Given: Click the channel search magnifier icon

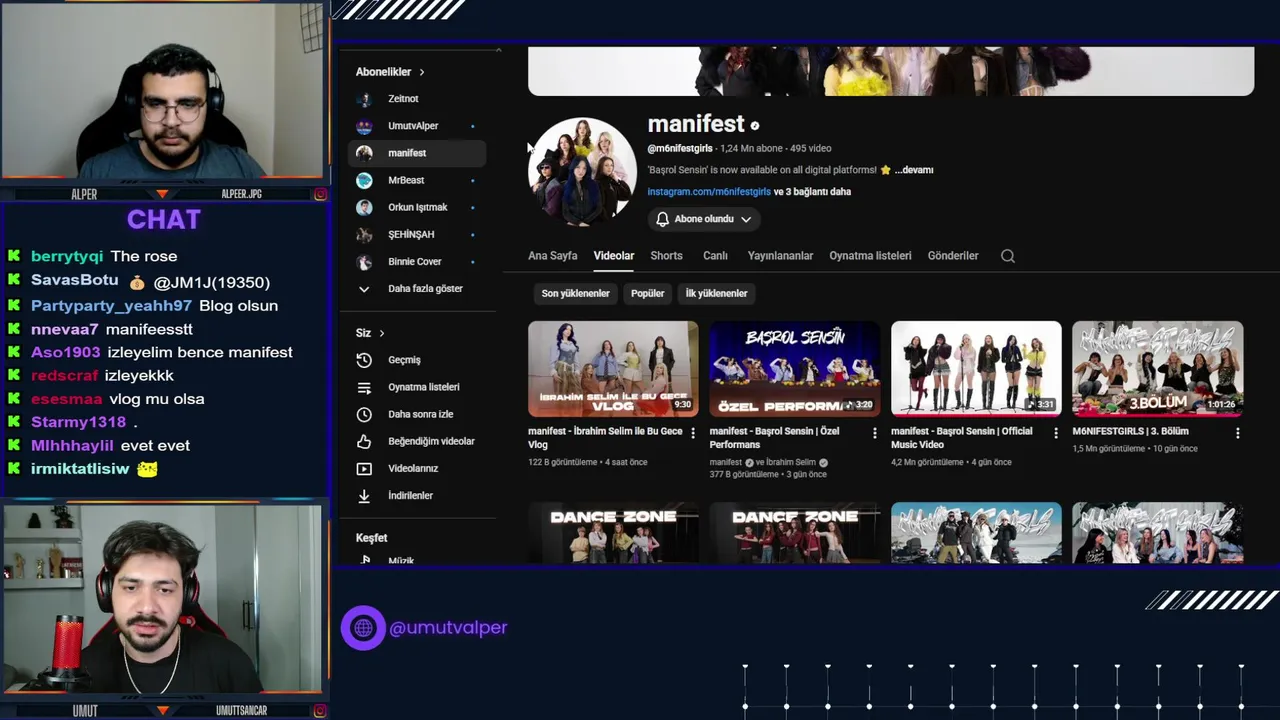Looking at the screenshot, I should [x=1008, y=256].
